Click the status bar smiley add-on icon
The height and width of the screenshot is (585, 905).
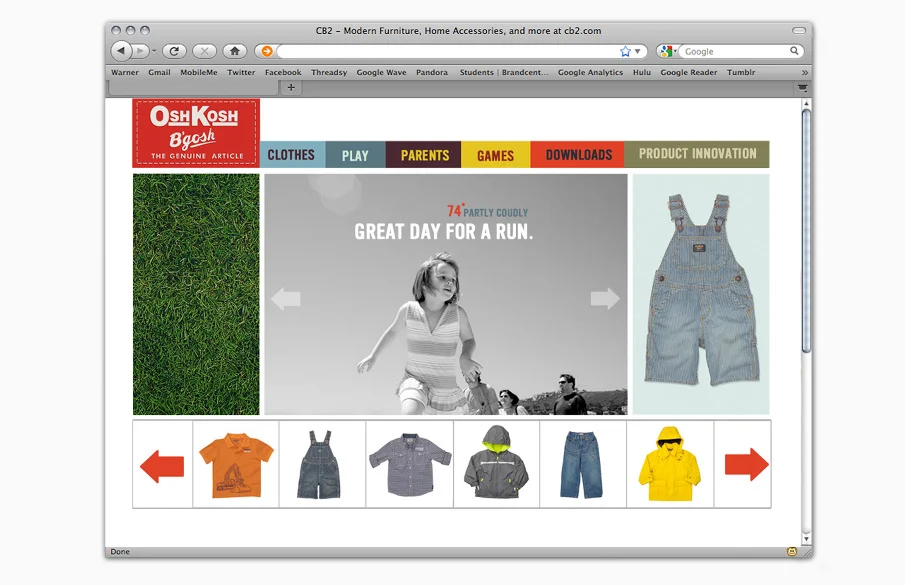coord(792,552)
